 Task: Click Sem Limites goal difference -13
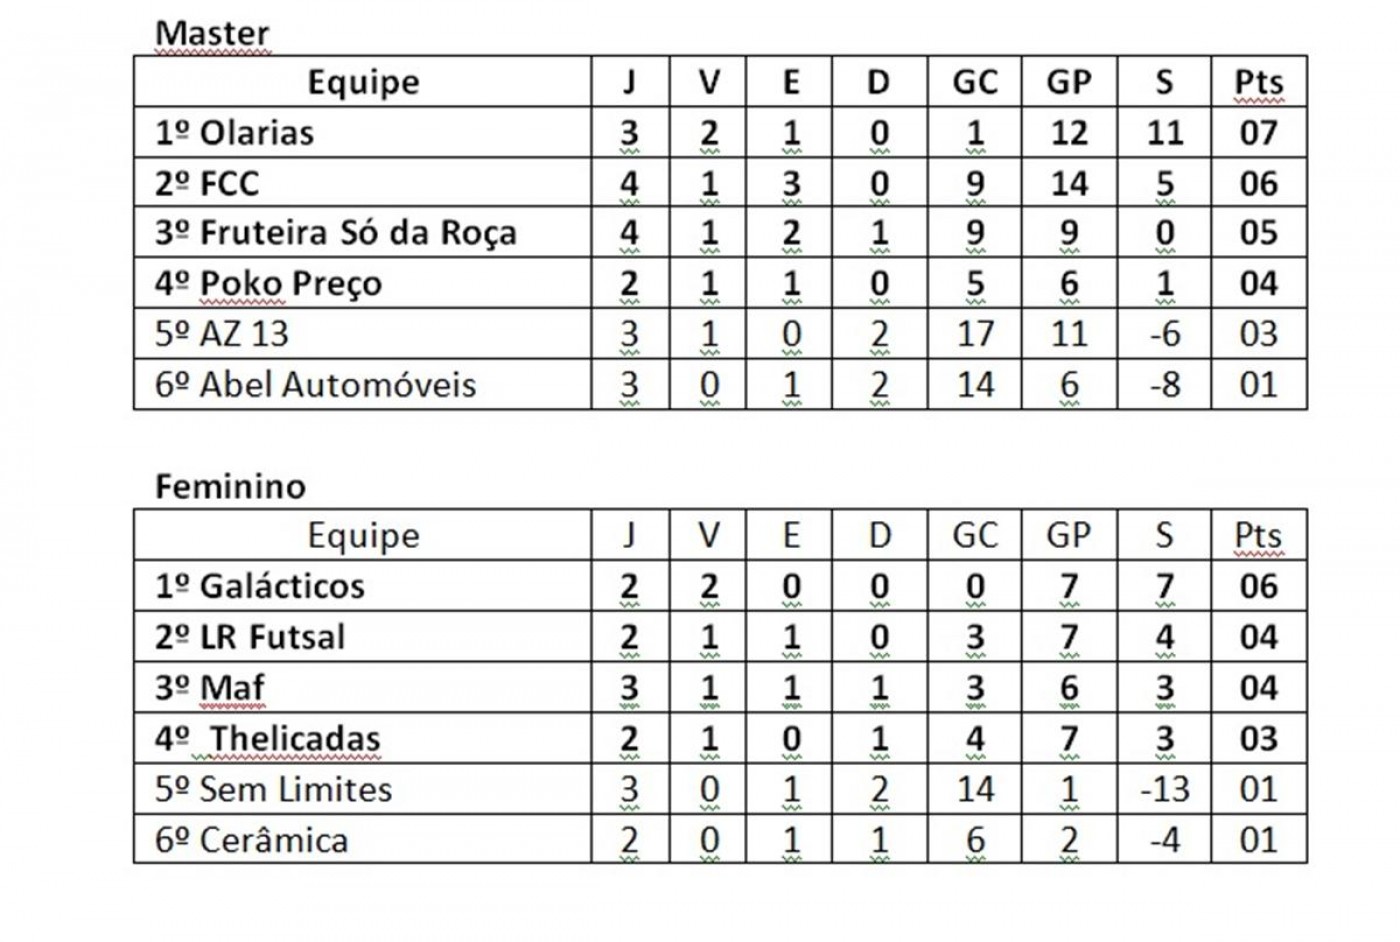click(1164, 790)
